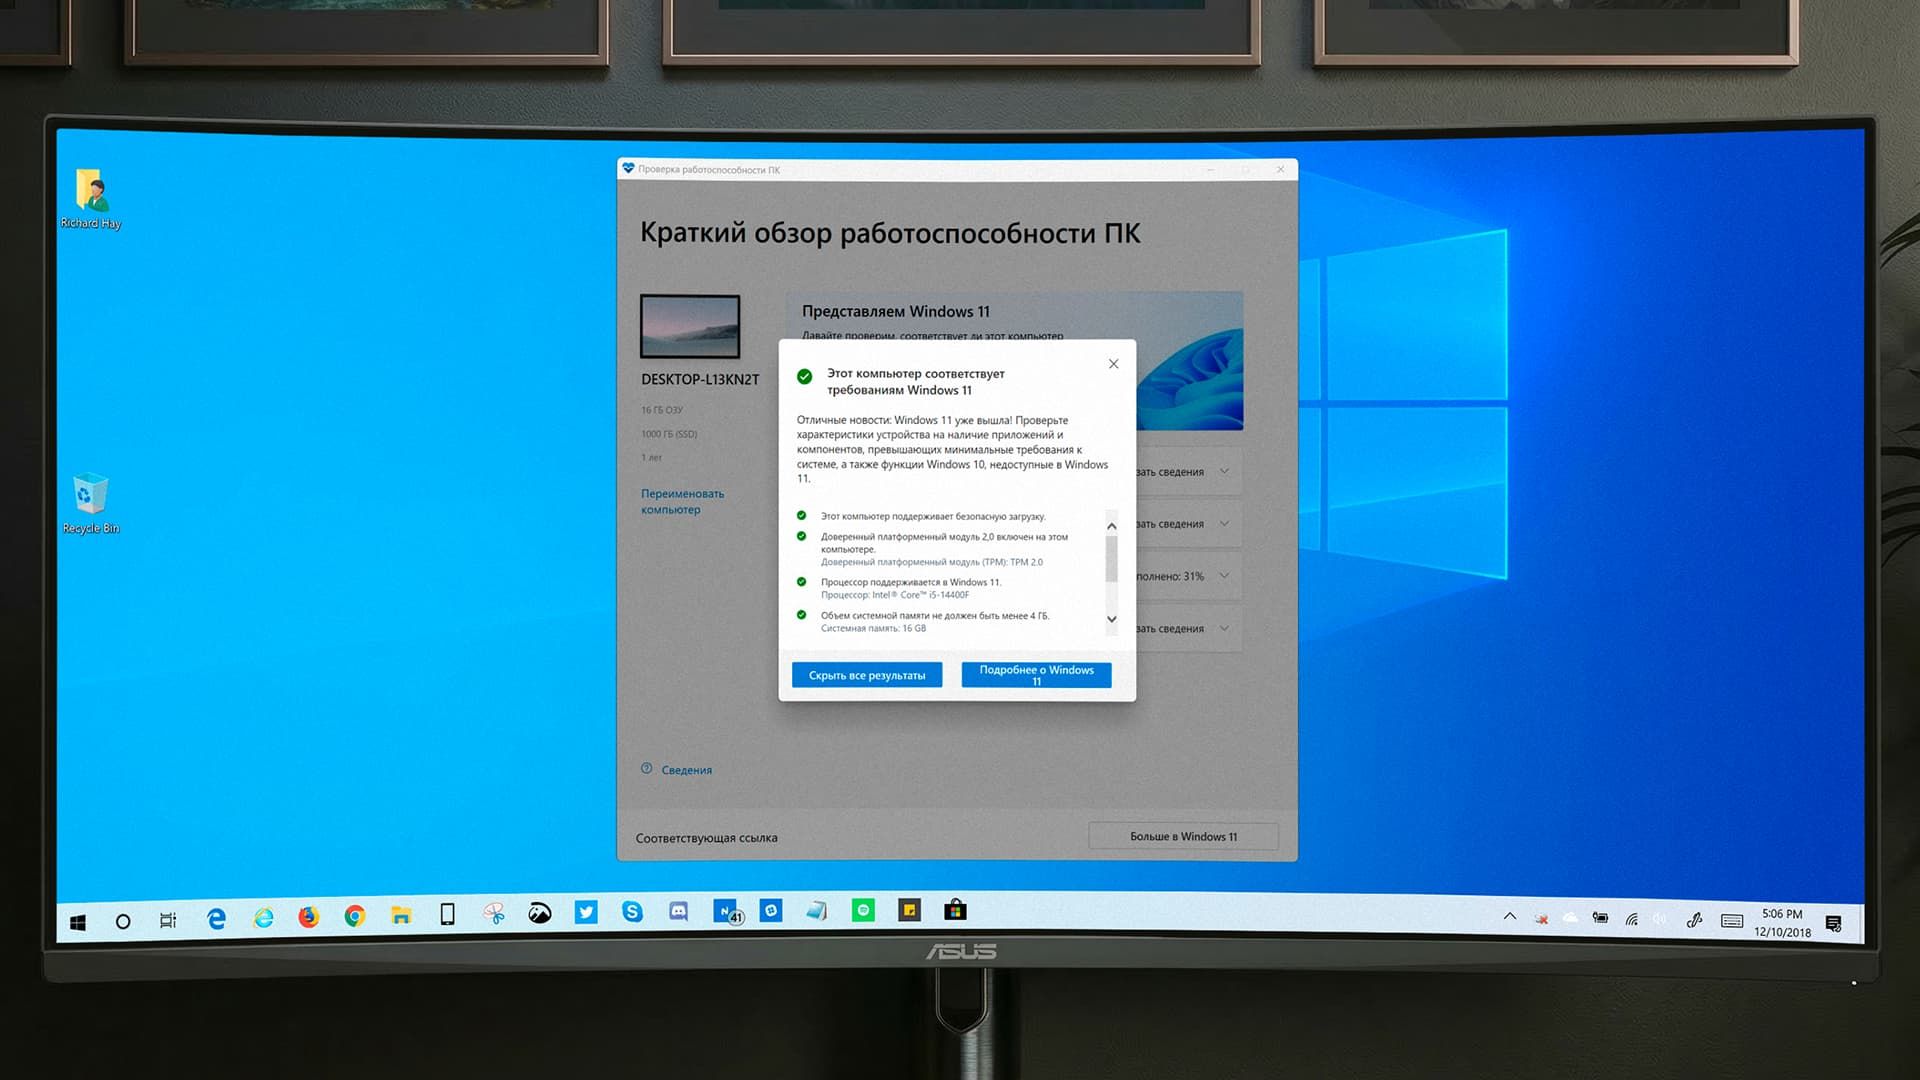Screen dimensions: 1920x1080
Task: Open Microsoft Store from the taskbar
Action: (955, 909)
